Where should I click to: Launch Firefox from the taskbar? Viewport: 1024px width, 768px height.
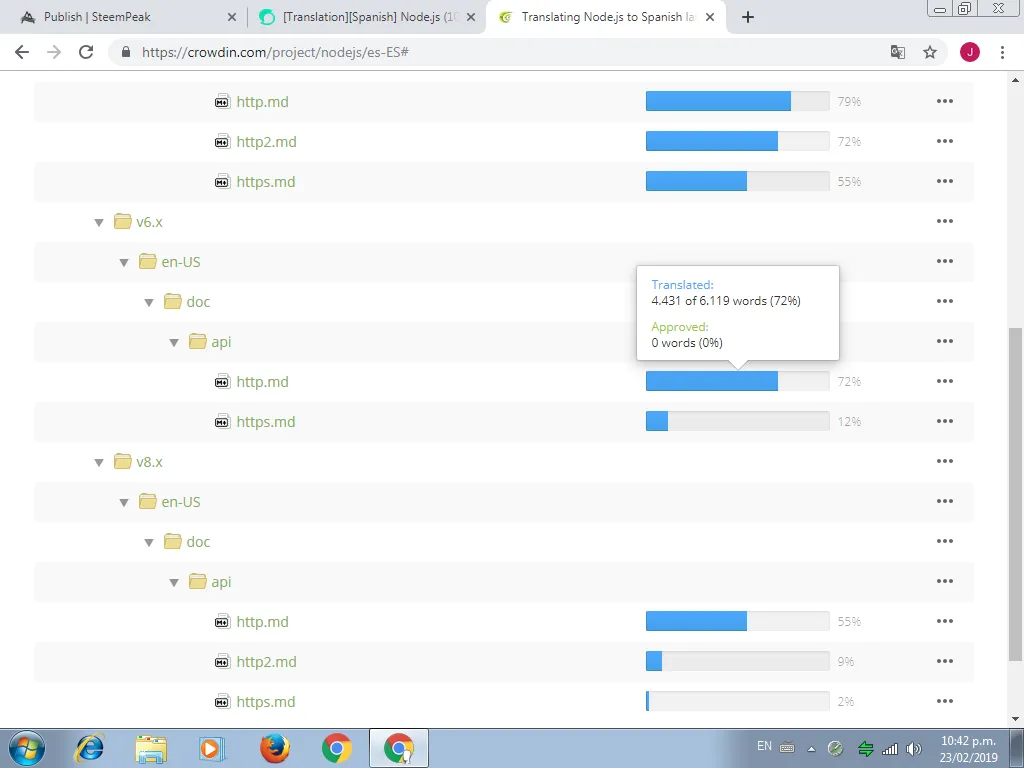(274, 748)
